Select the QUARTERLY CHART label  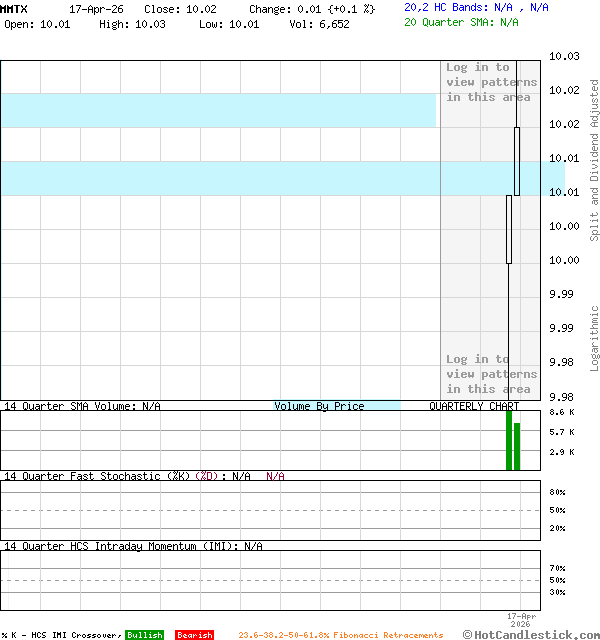pyautogui.click(x=474, y=406)
